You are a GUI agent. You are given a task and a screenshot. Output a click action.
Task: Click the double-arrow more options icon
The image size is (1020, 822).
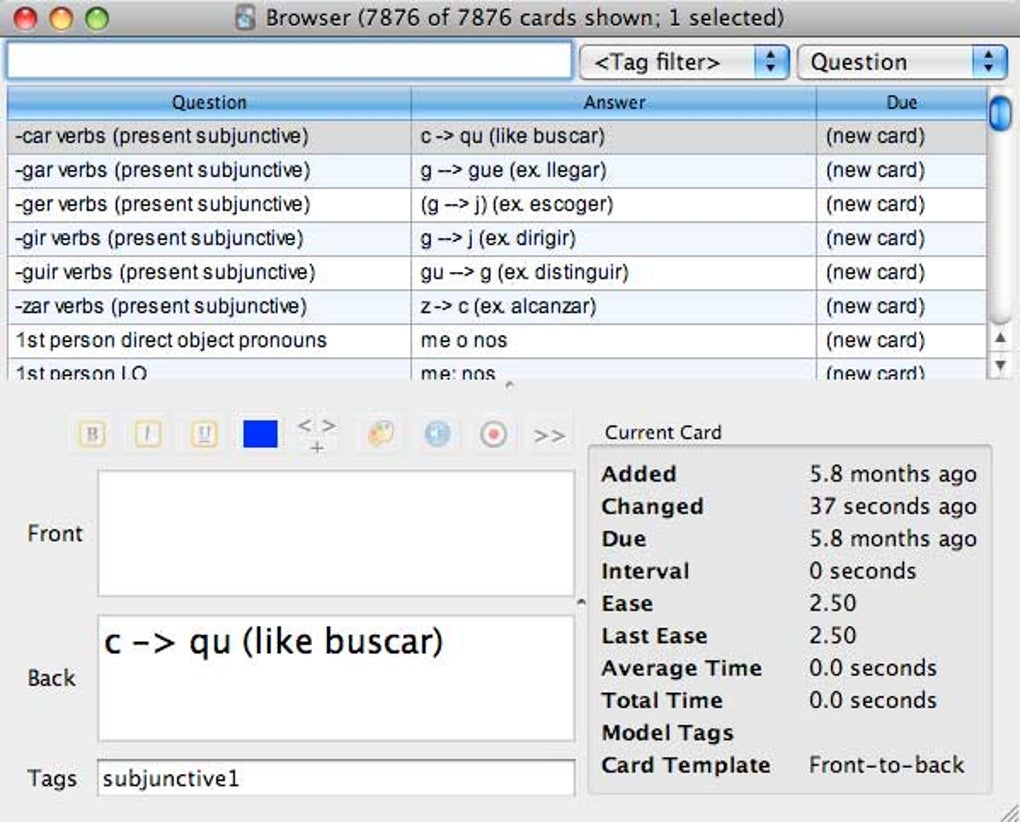point(549,435)
